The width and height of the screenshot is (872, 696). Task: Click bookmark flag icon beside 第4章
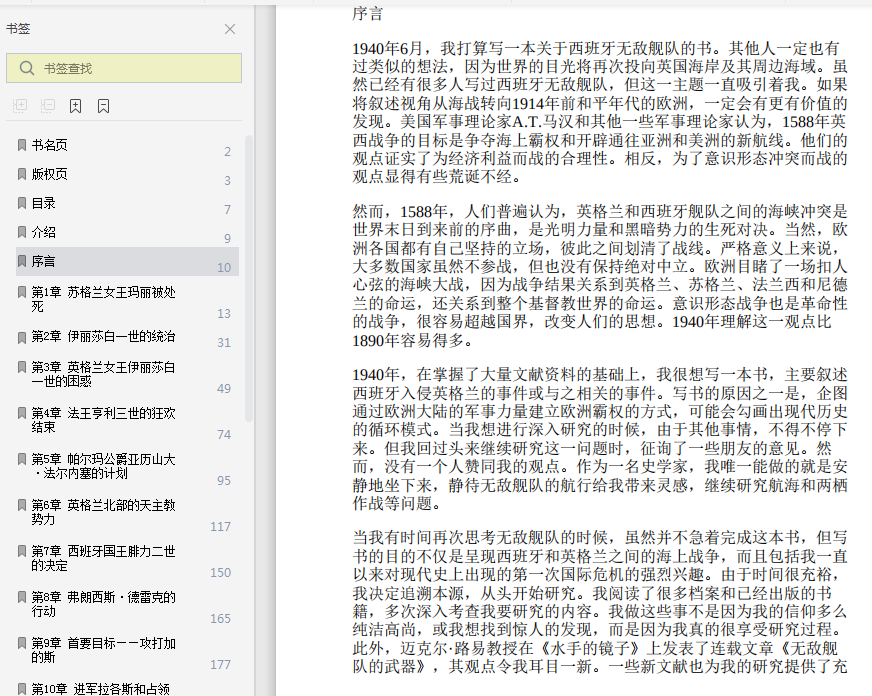coord(22,413)
